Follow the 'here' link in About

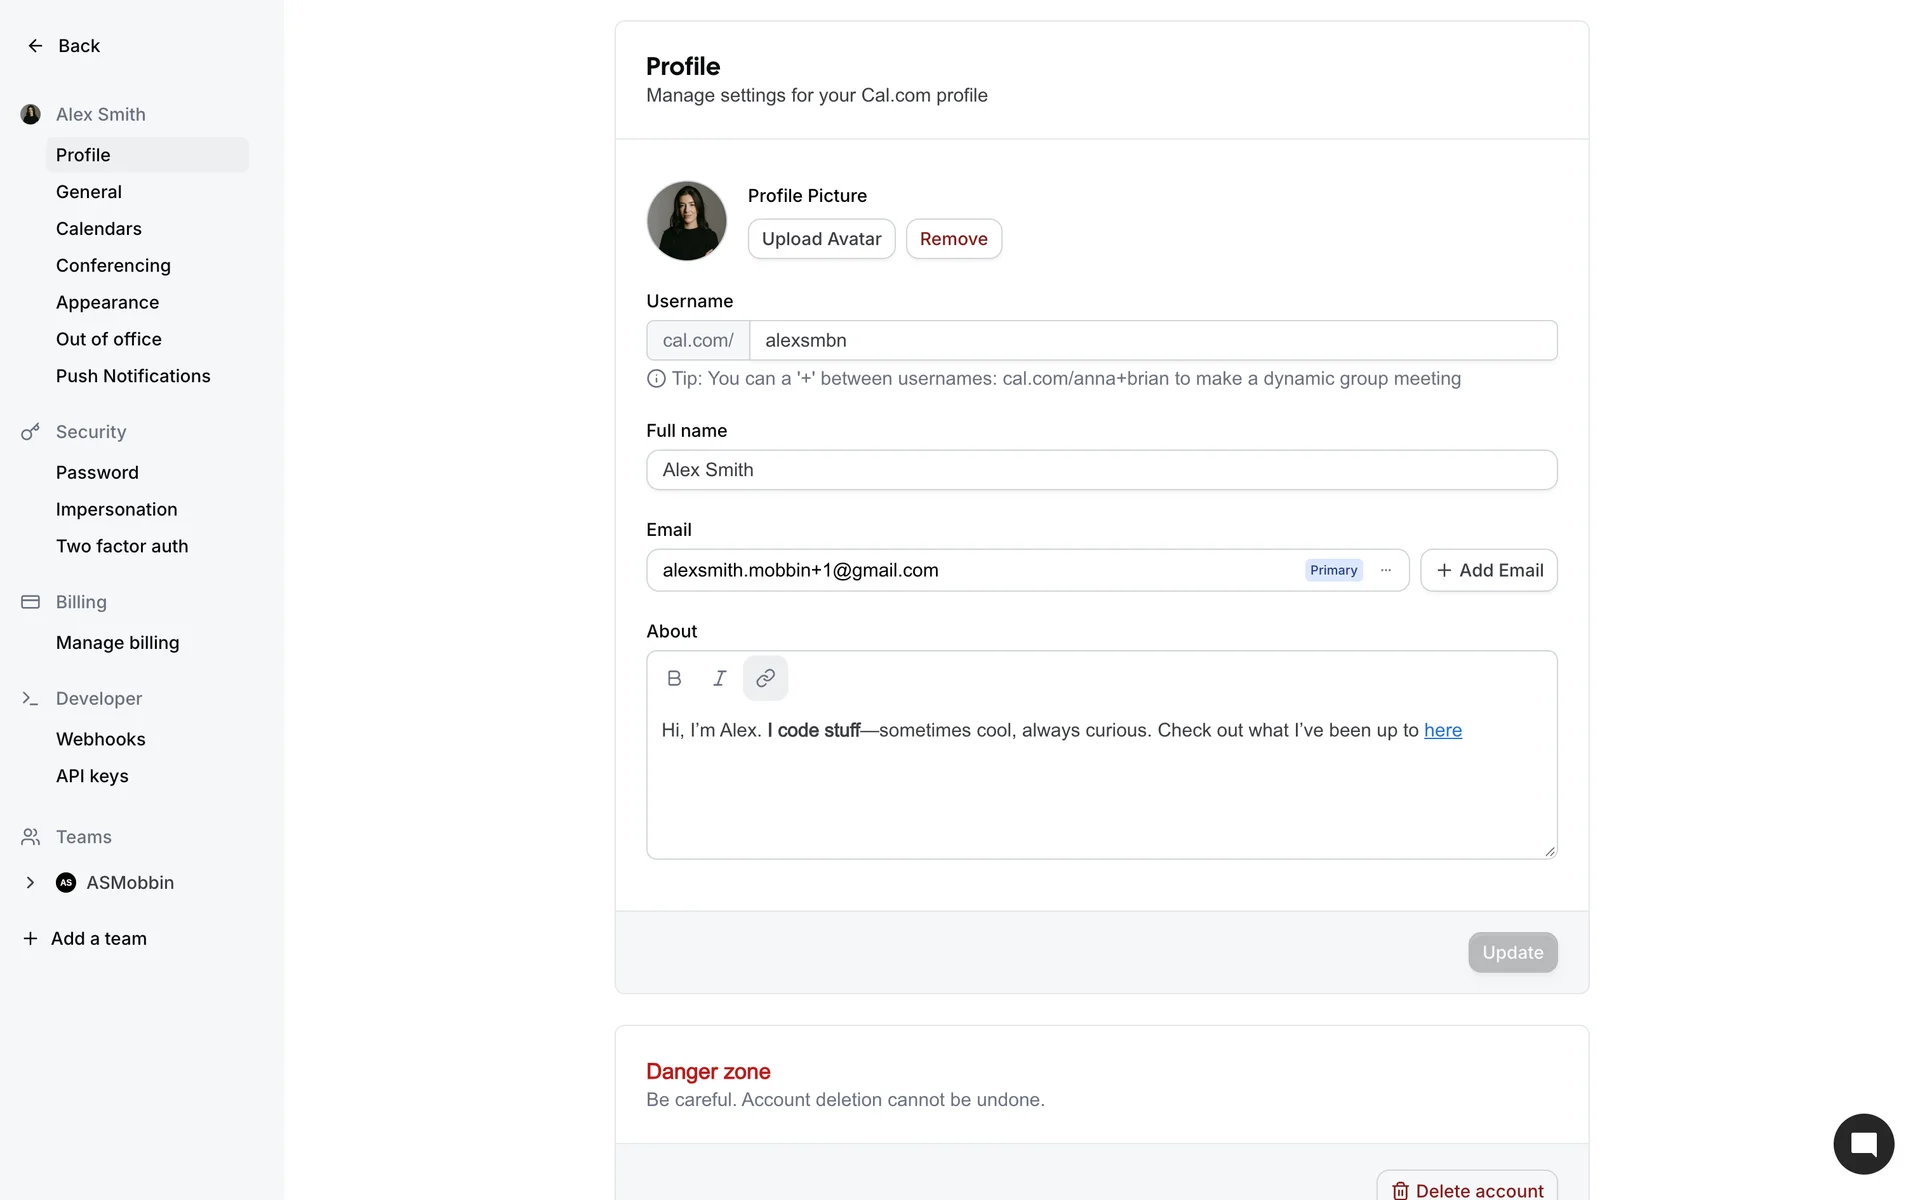[1442, 730]
